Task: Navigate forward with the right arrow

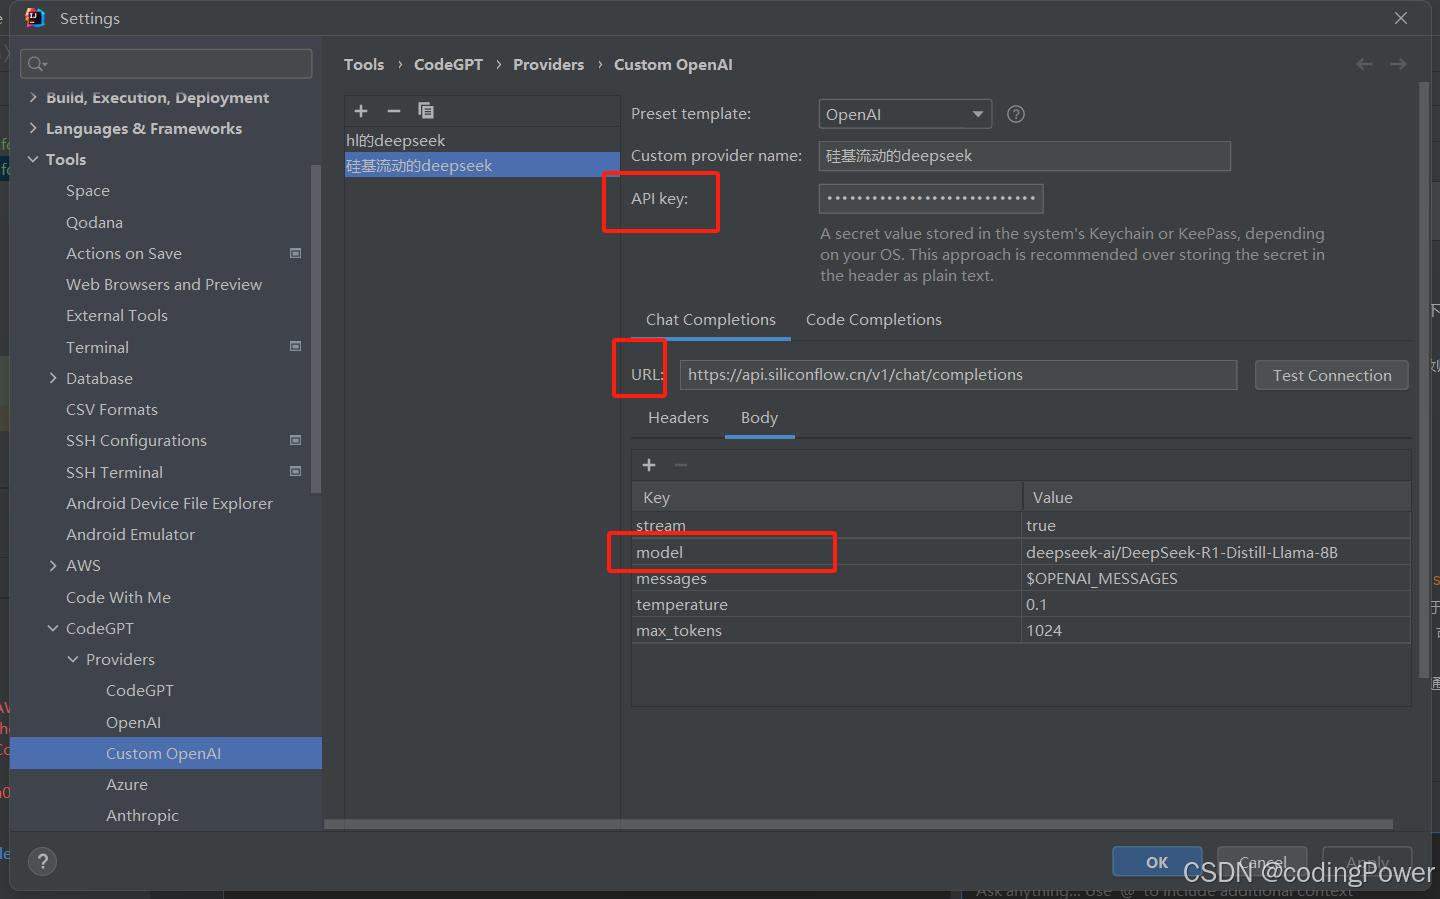Action: click(1398, 64)
